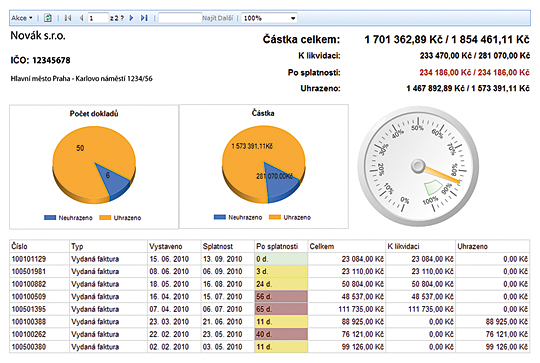The height and width of the screenshot is (363, 540).
Task: Click the Vystaveno column header
Action: (x=174, y=246)
